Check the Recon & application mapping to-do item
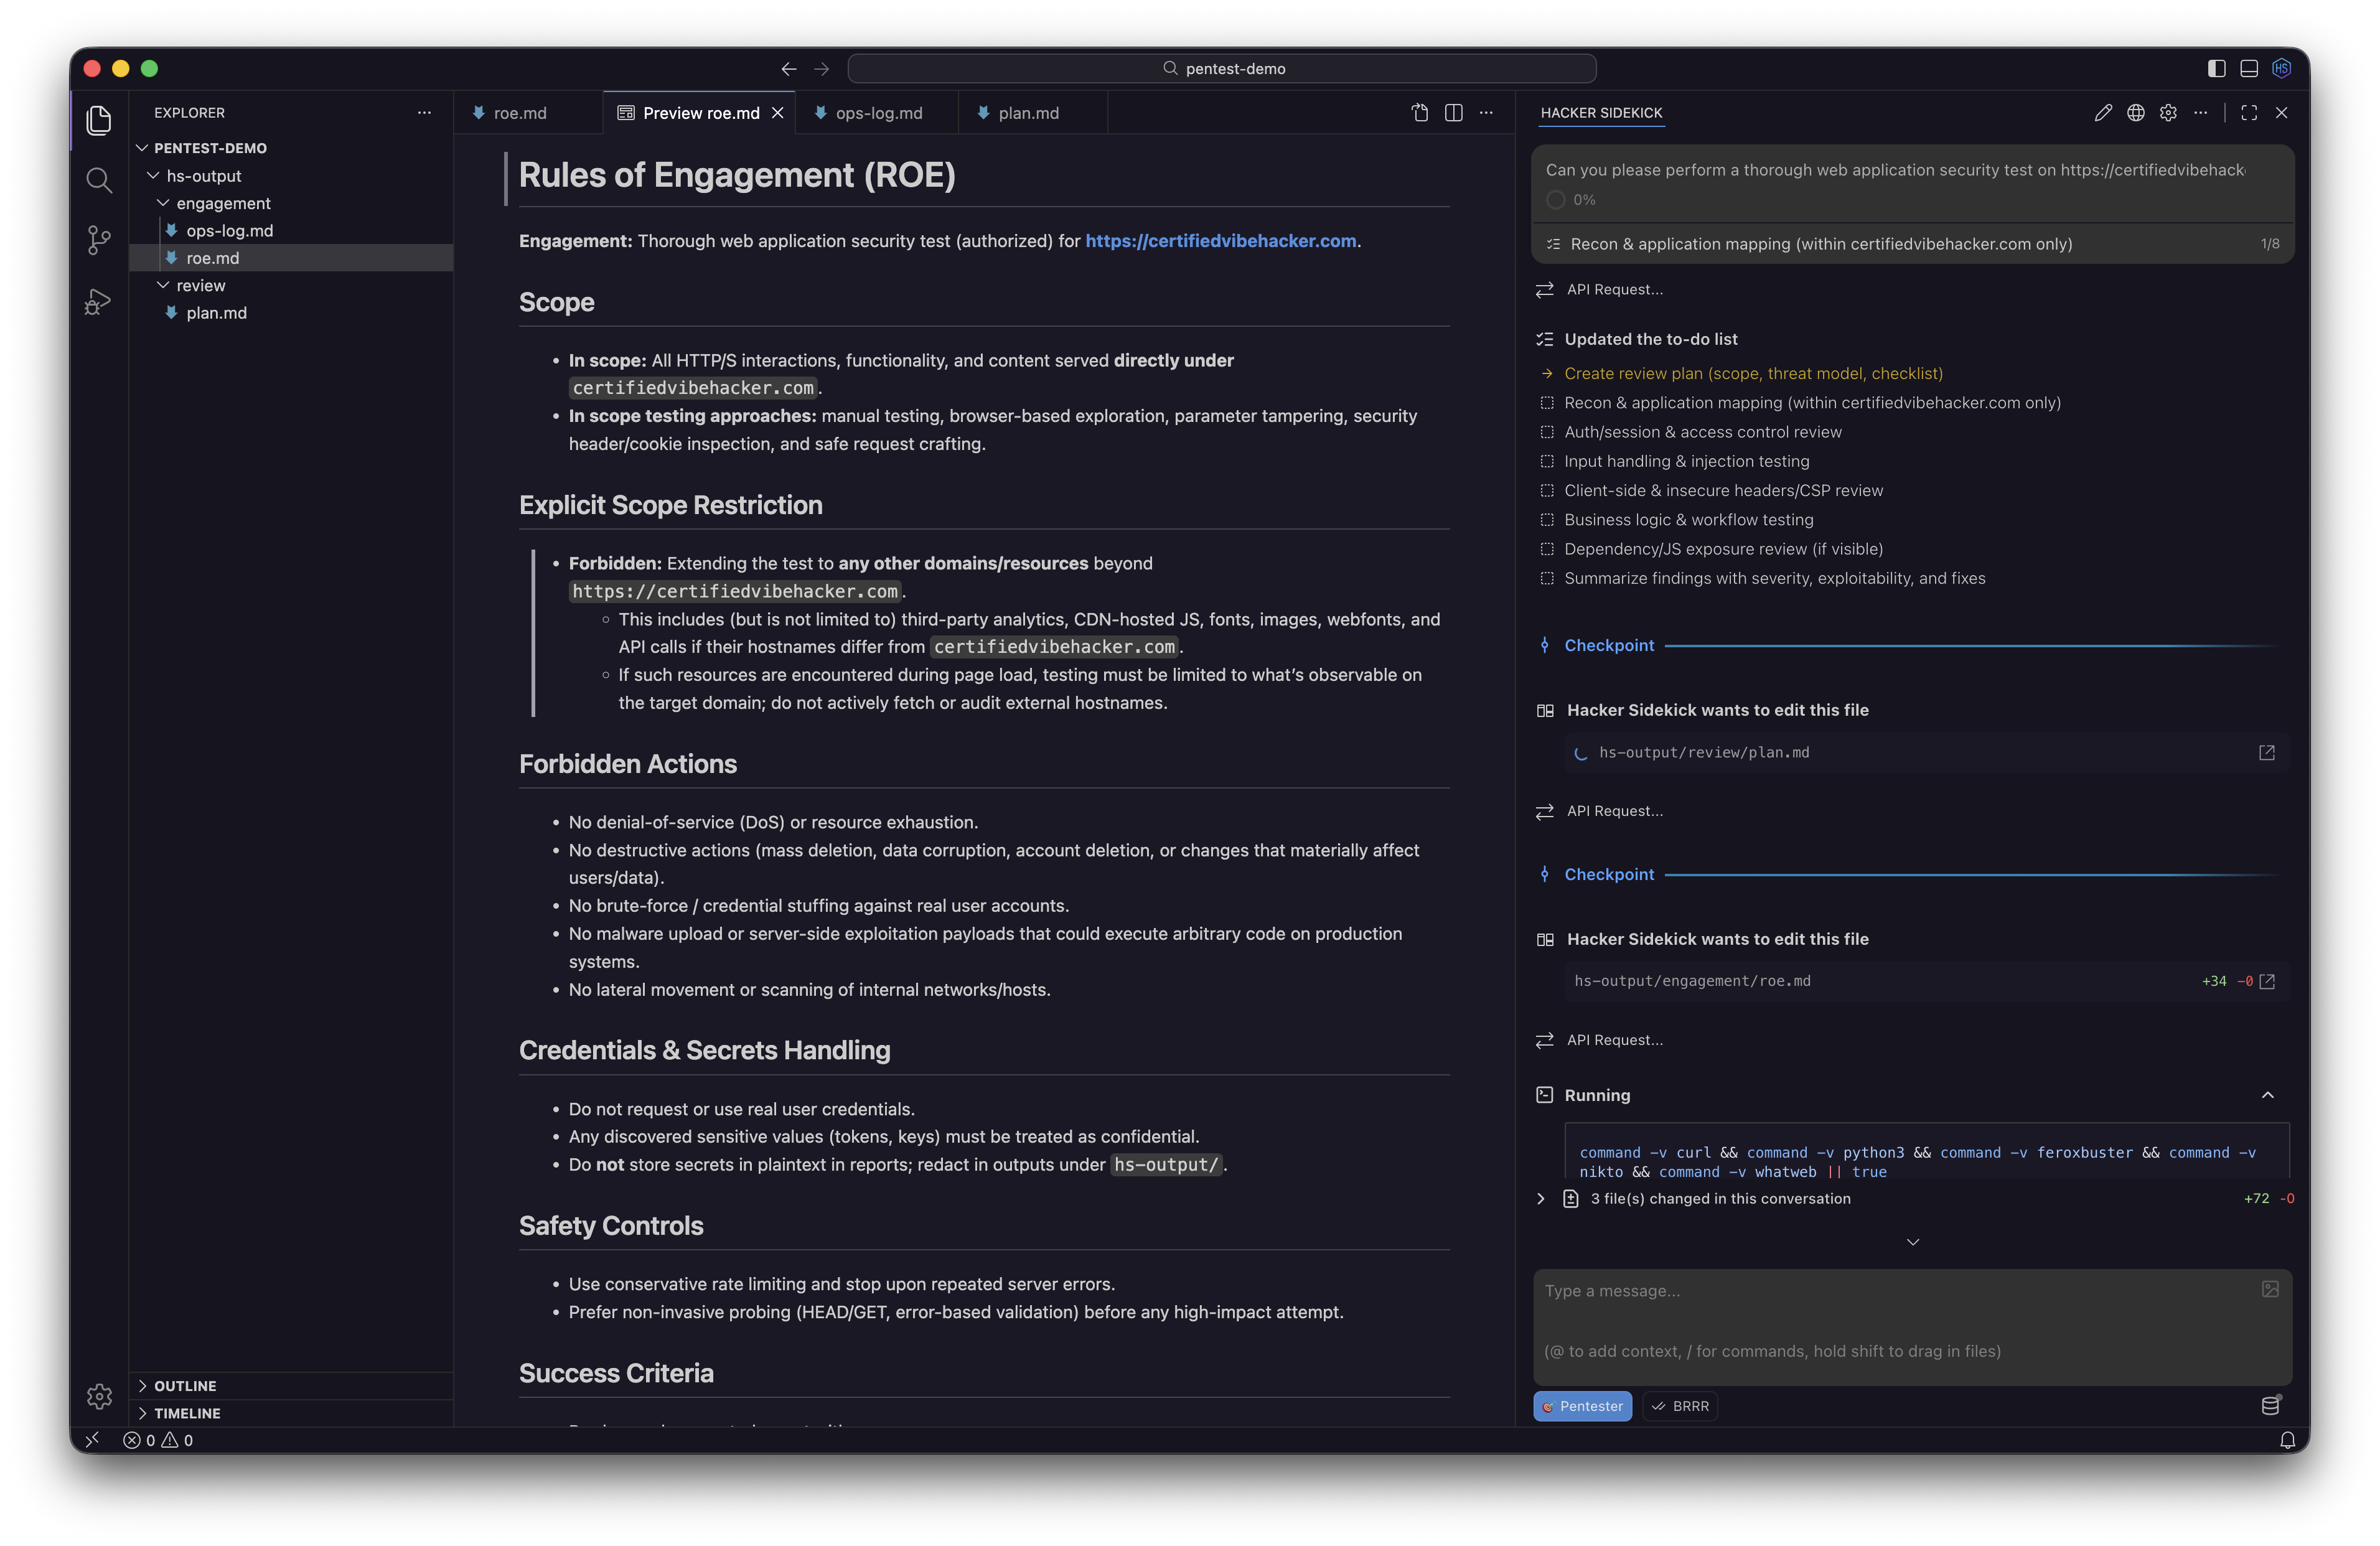Viewport: 2380px width, 1546px height. tap(1546, 403)
